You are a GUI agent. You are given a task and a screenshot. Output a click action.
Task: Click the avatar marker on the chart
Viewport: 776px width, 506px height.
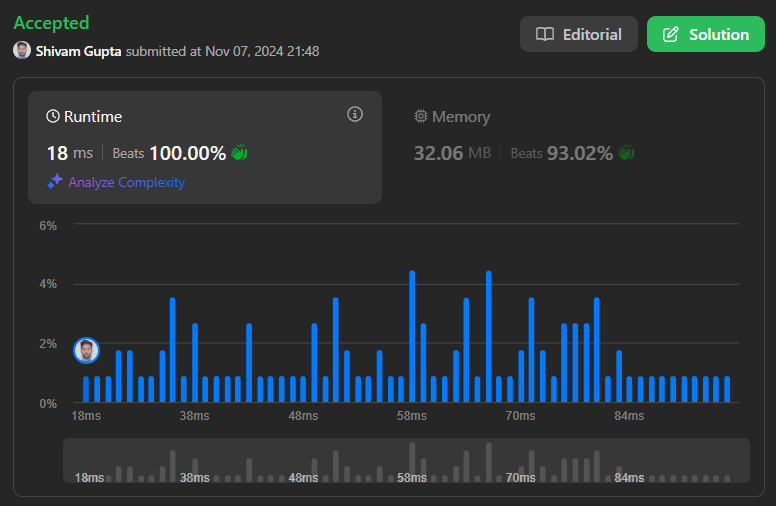[87, 351]
